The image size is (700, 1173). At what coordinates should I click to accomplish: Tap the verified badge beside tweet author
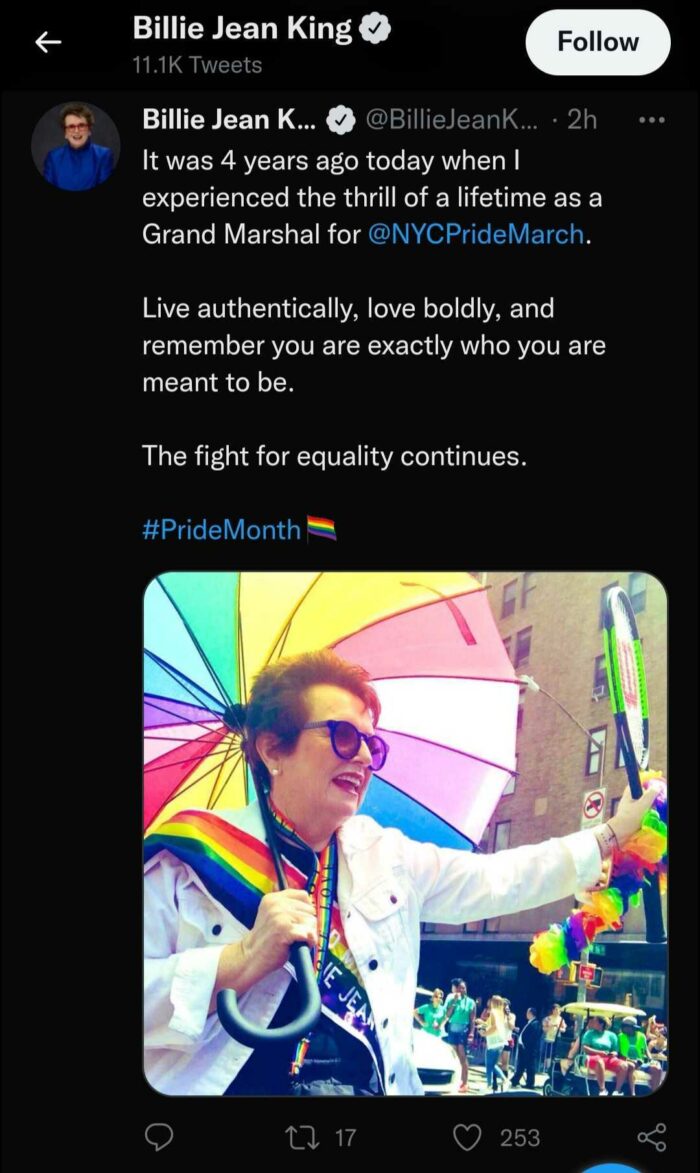click(x=343, y=120)
